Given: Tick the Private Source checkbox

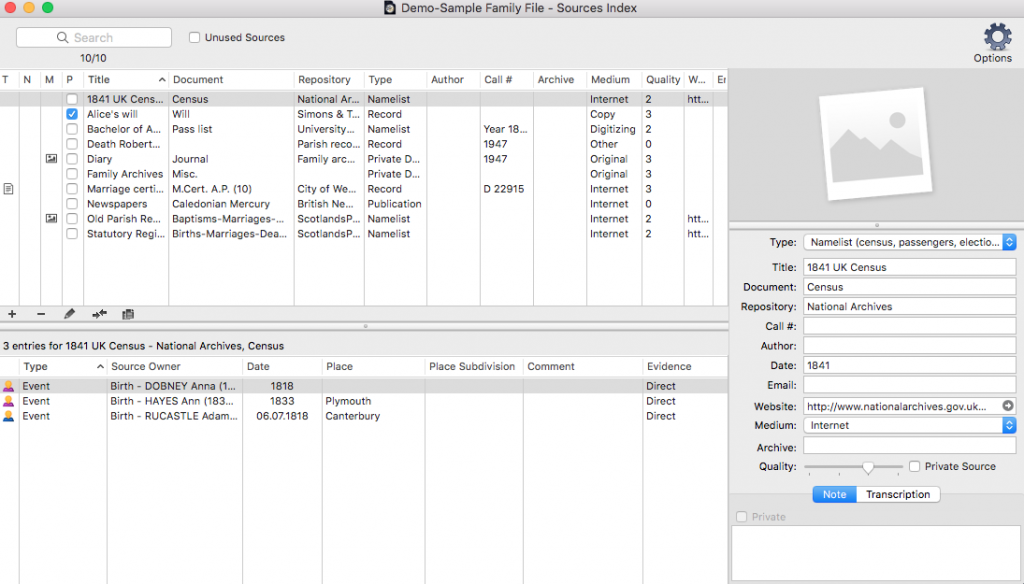Looking at the screenshot, I should pyautogui.click(x=914, y=466).
